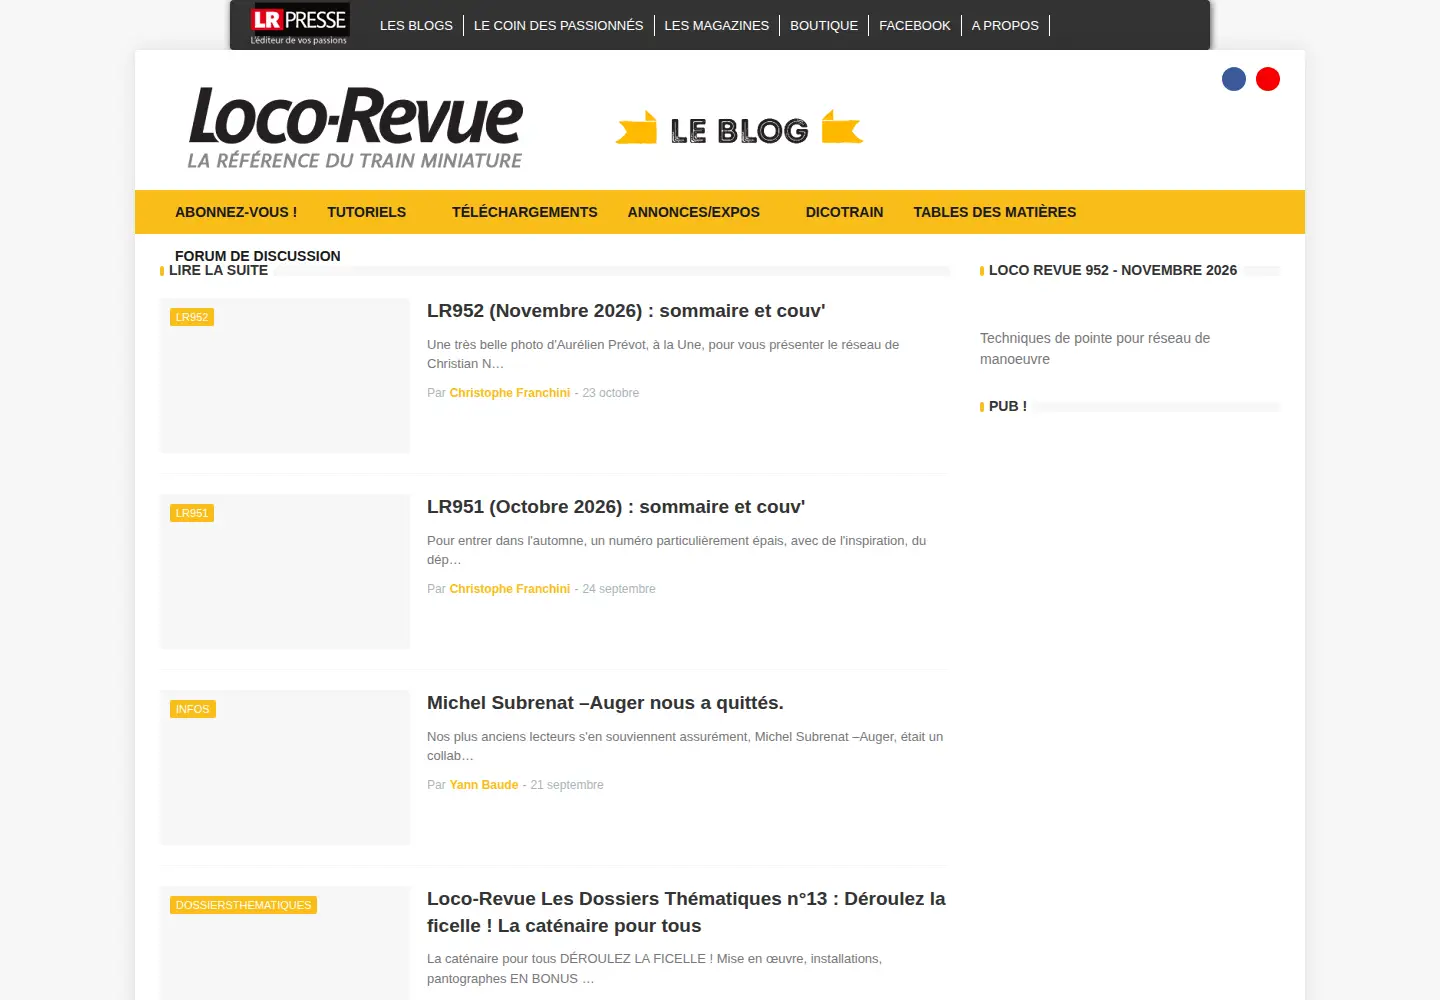Screen dimensions: 1440x1000
Task: Open author Christophe Franchini on LR951 post
Action: [510, 589]
